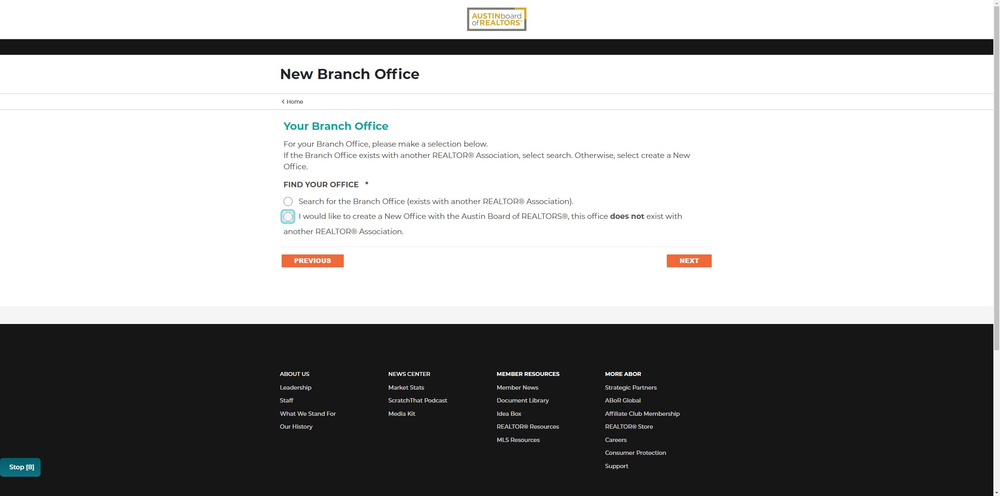Open Idea Box footer link
Viewport: 1000px width, 496px height.
509,414
